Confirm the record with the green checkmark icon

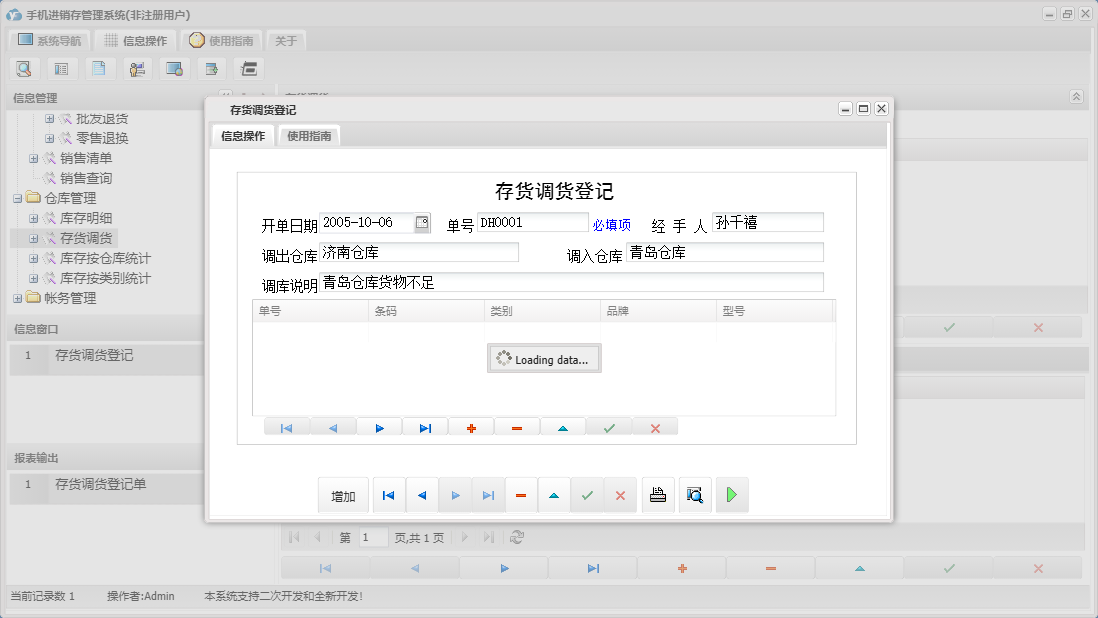click(587, 494)
